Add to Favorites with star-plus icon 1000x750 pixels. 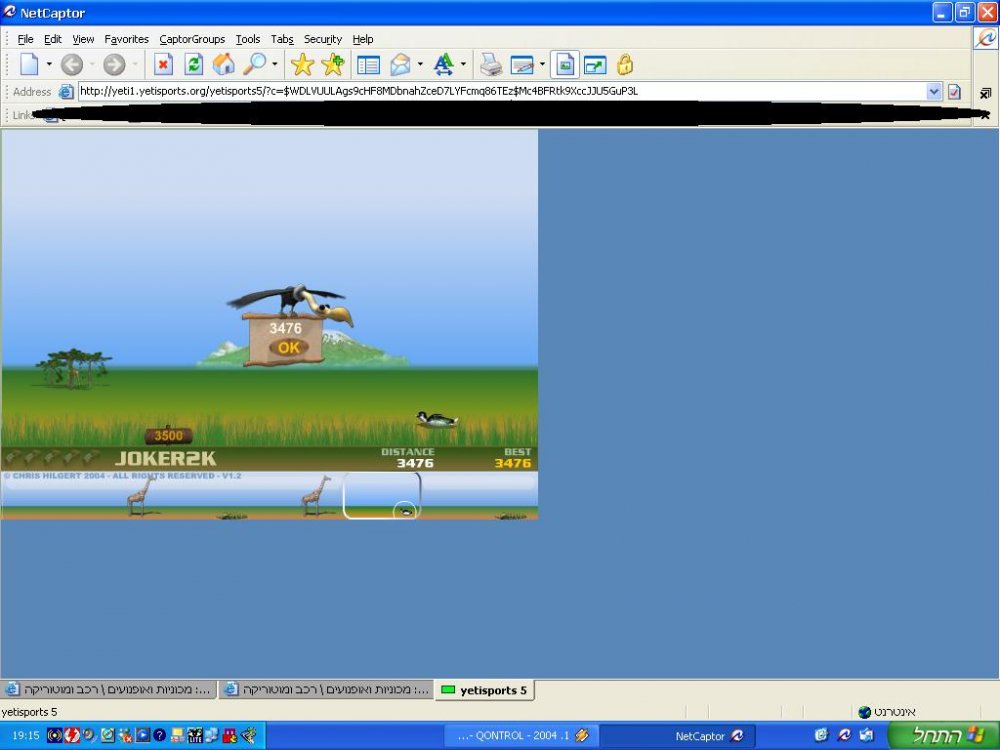[x=333, y=64]
